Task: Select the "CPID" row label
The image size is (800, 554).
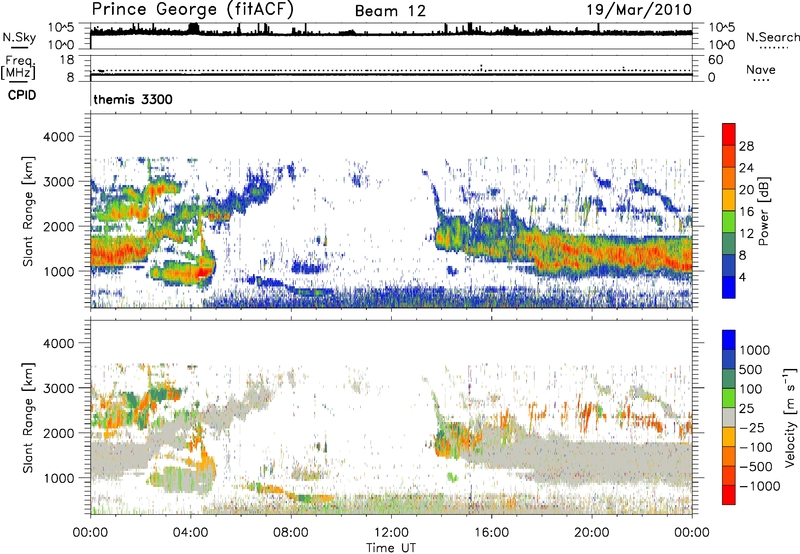Action: coord(22,95)
